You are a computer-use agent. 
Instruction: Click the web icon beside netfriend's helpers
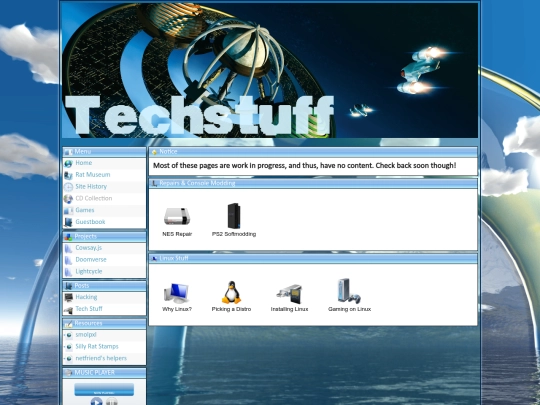69,359
